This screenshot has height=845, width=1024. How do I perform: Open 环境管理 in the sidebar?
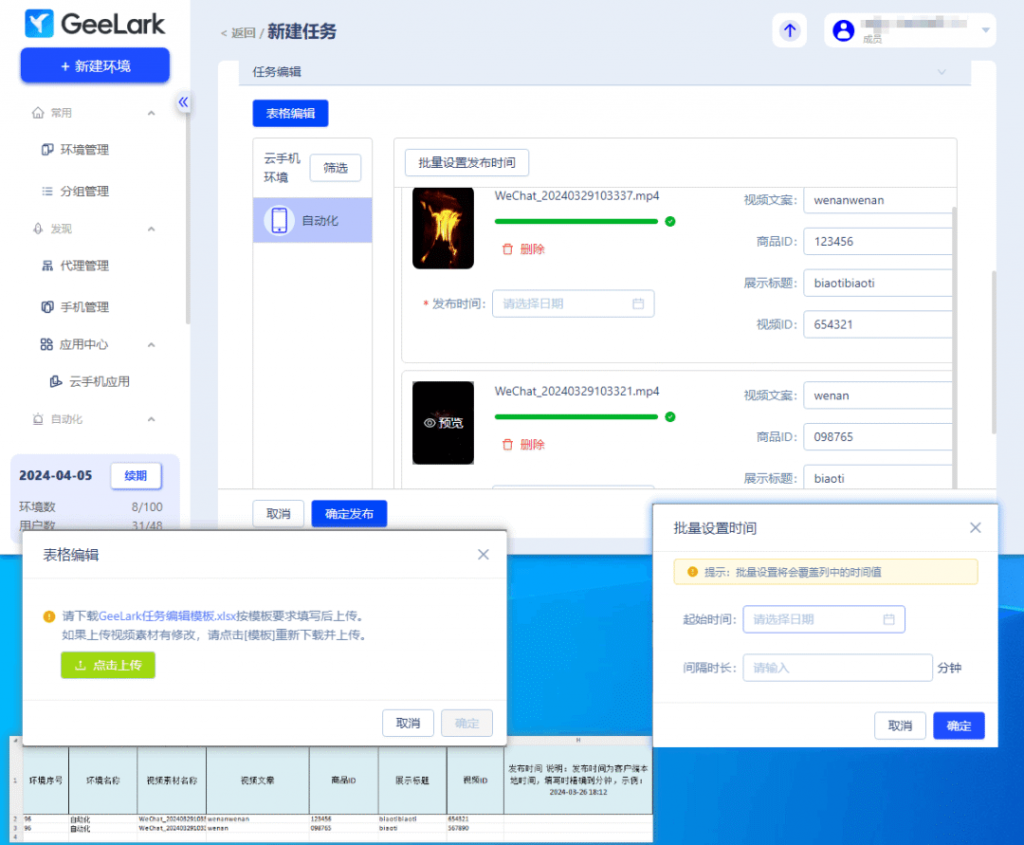click(x=84, y=150)
